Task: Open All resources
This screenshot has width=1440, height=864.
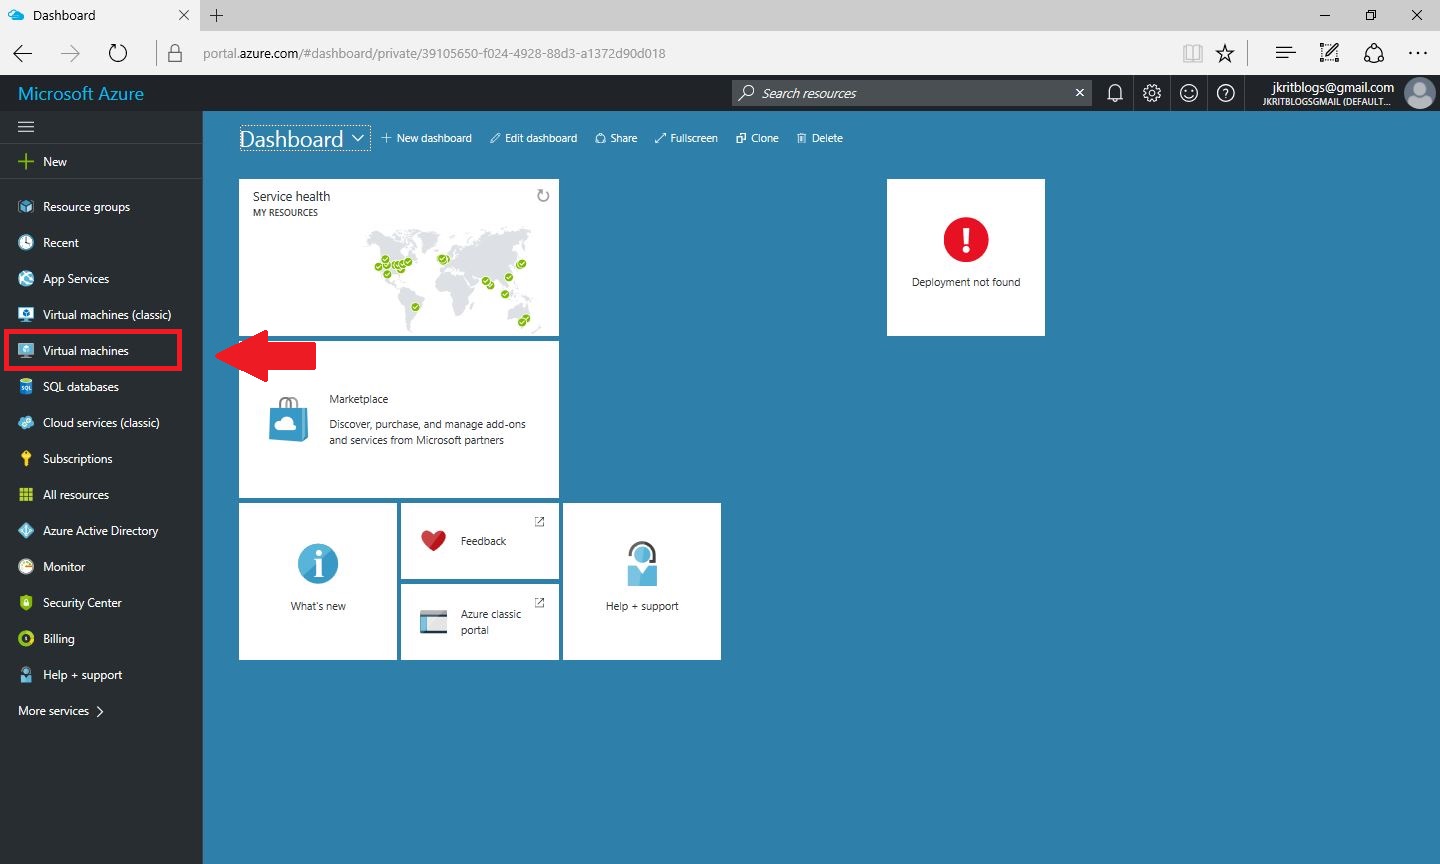Action: pos(101,495)
